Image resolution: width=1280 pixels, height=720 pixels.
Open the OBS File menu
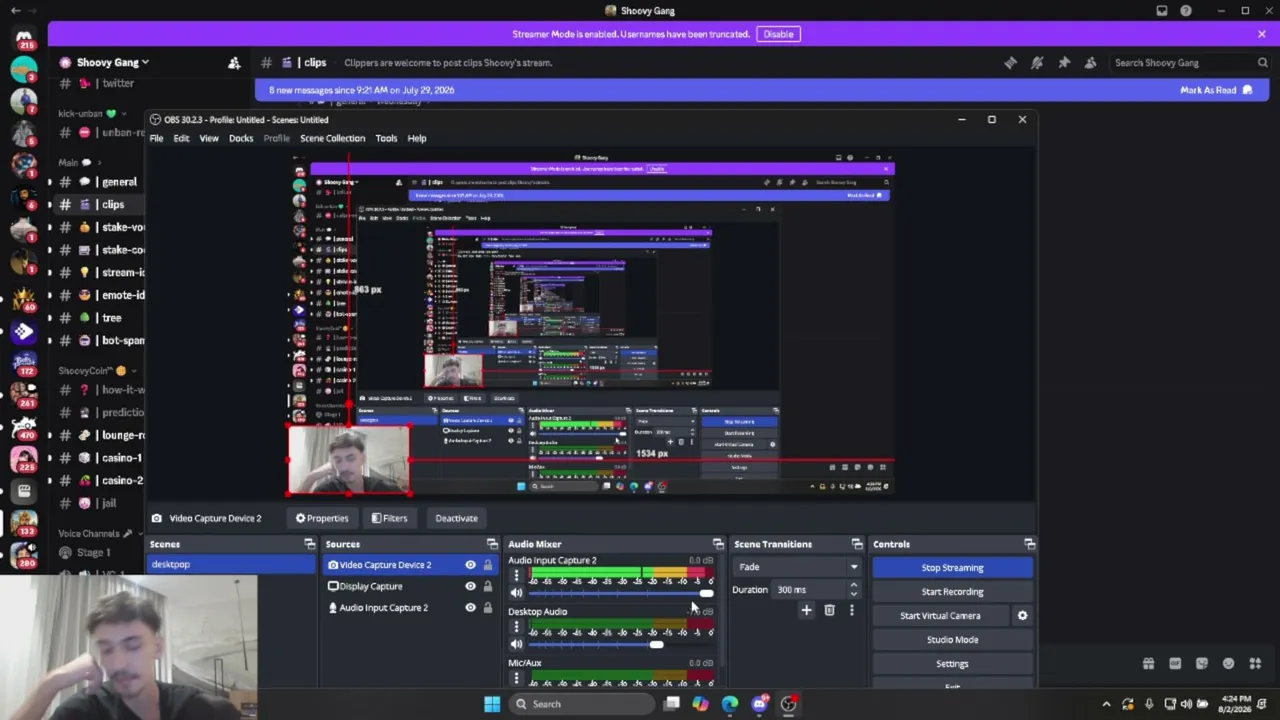click(x=157, y=138)
